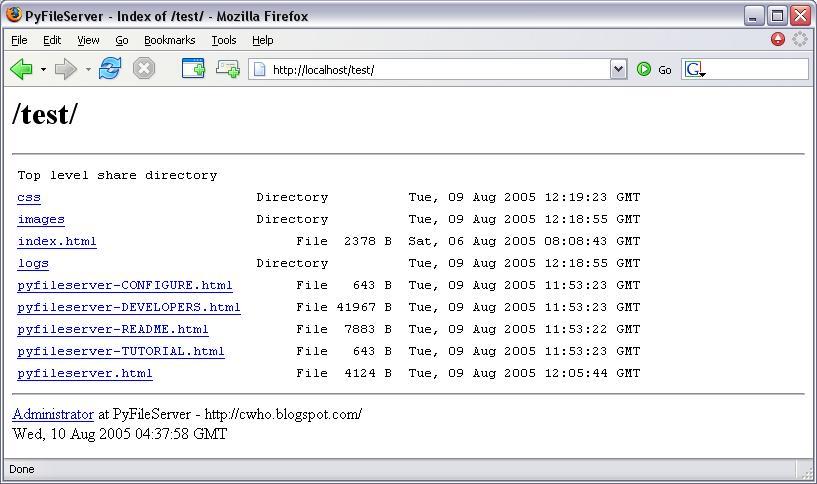817x484 pixels.
Task: Maximize the Firefox window
Action: pos(777,16)
